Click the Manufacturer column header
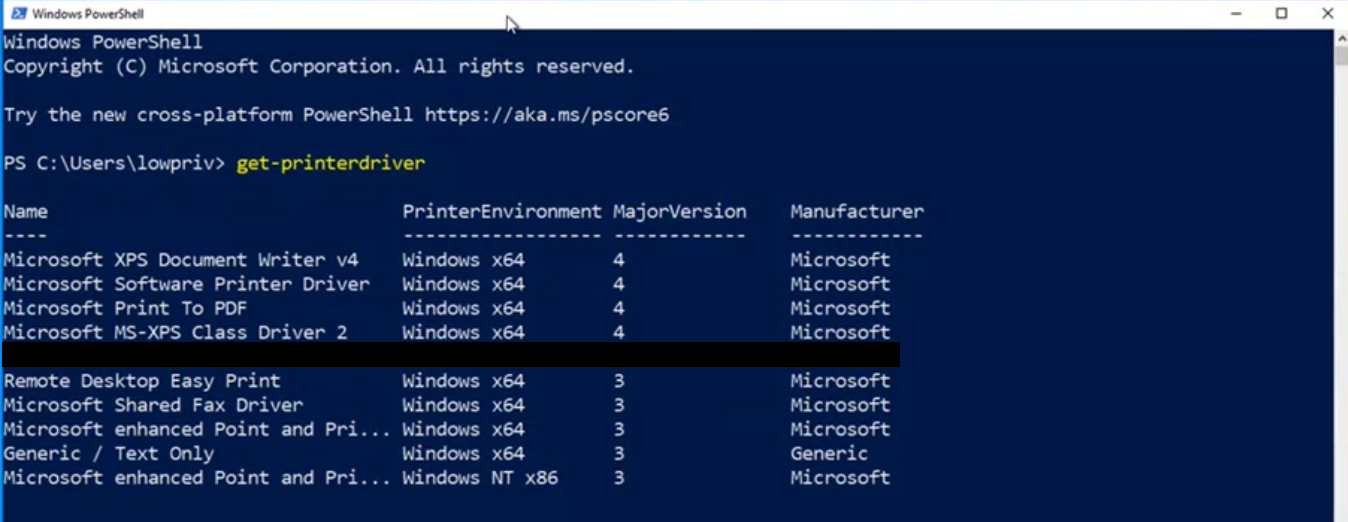Screen dimensions: 1348x522 click(x=856, y=212)
